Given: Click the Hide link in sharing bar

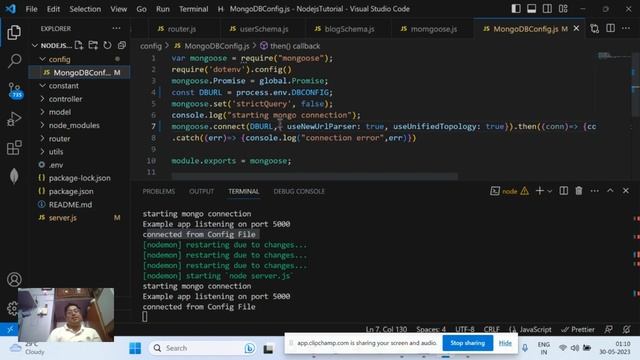Looking at the screenshot, I should (505, 343).
